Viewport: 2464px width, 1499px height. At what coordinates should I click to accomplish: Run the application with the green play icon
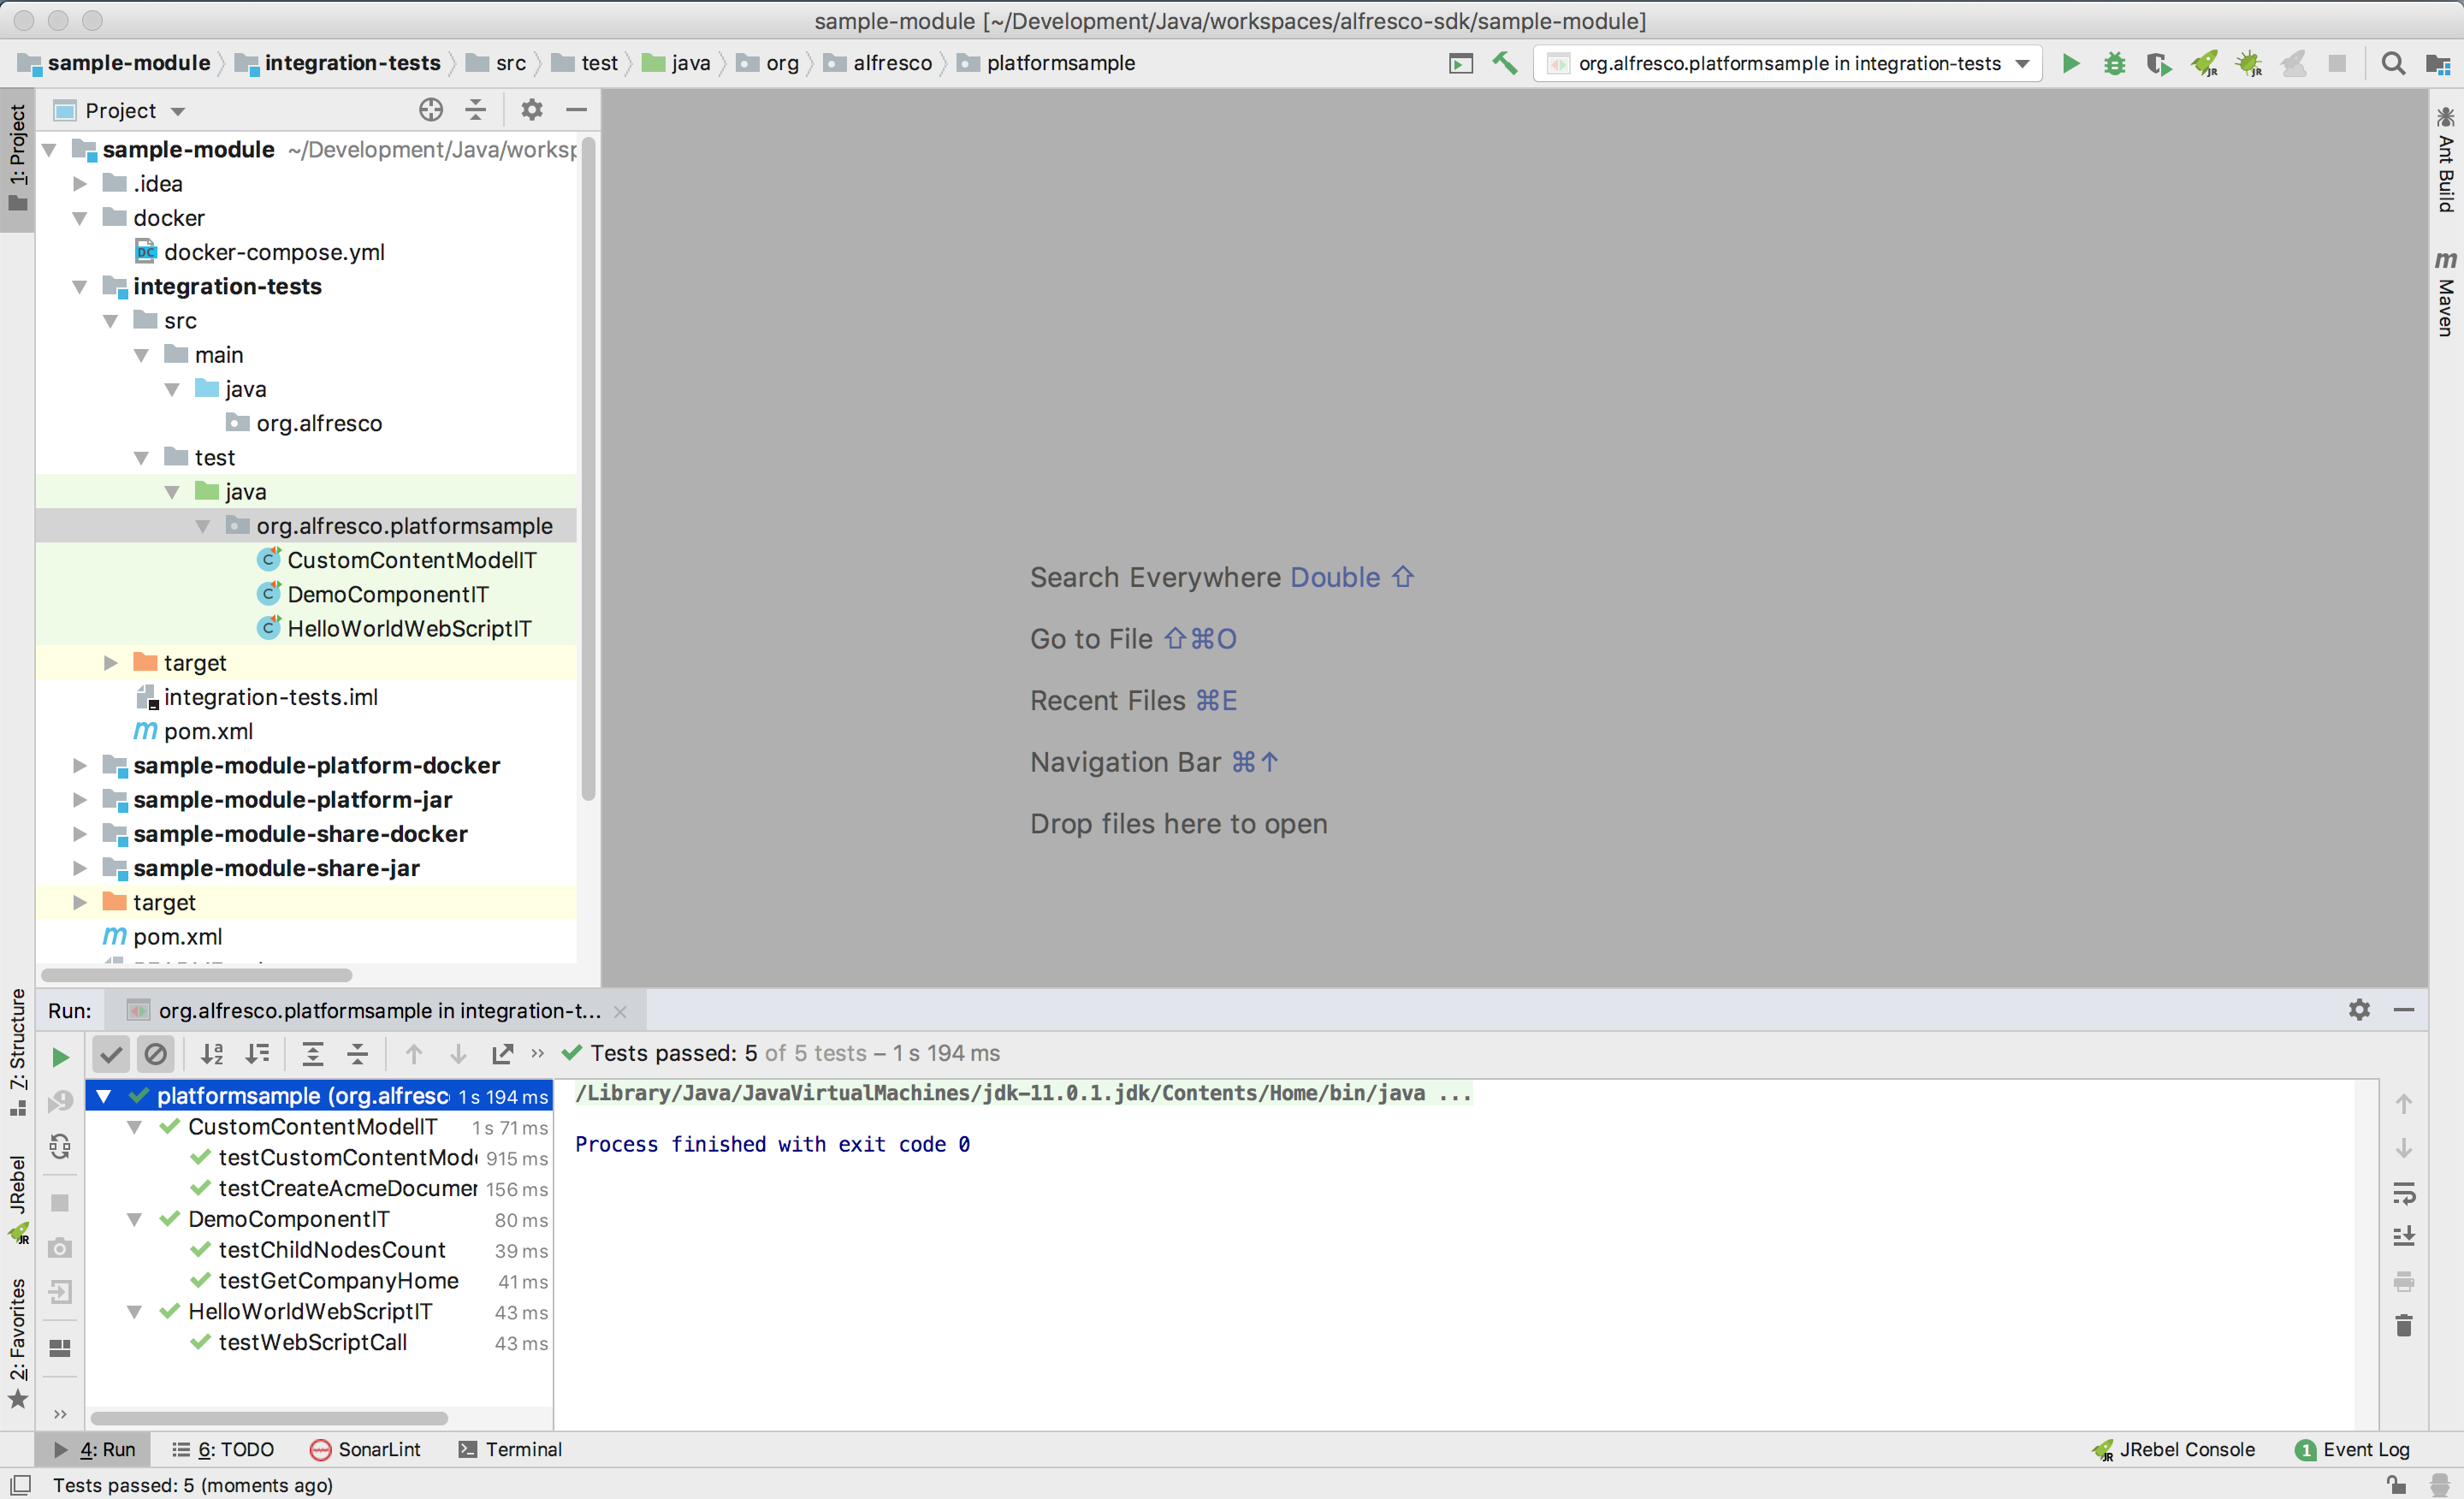click(x=2070, y=62)
